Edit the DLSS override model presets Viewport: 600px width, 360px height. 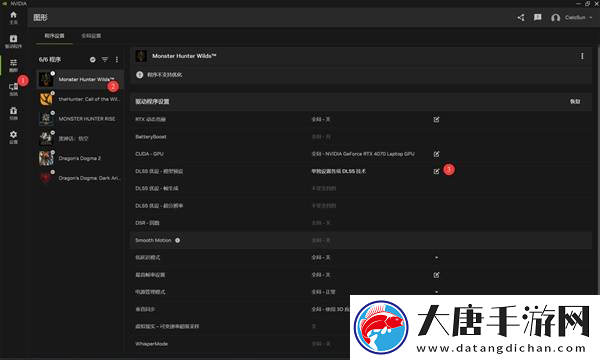pos(436,171)
